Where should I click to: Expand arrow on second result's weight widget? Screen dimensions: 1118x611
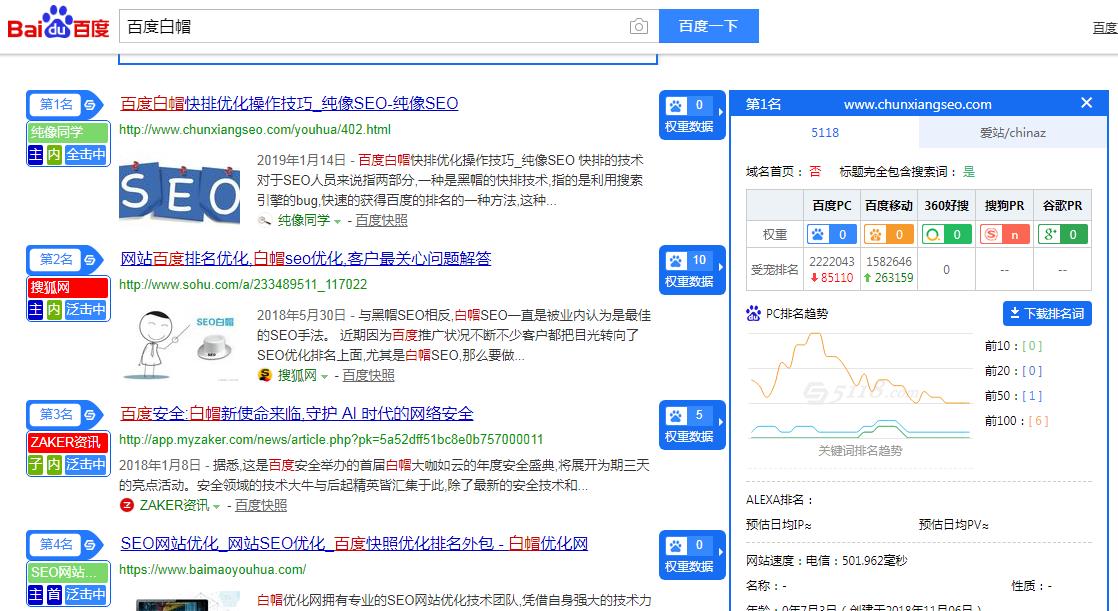click(721, 267)
